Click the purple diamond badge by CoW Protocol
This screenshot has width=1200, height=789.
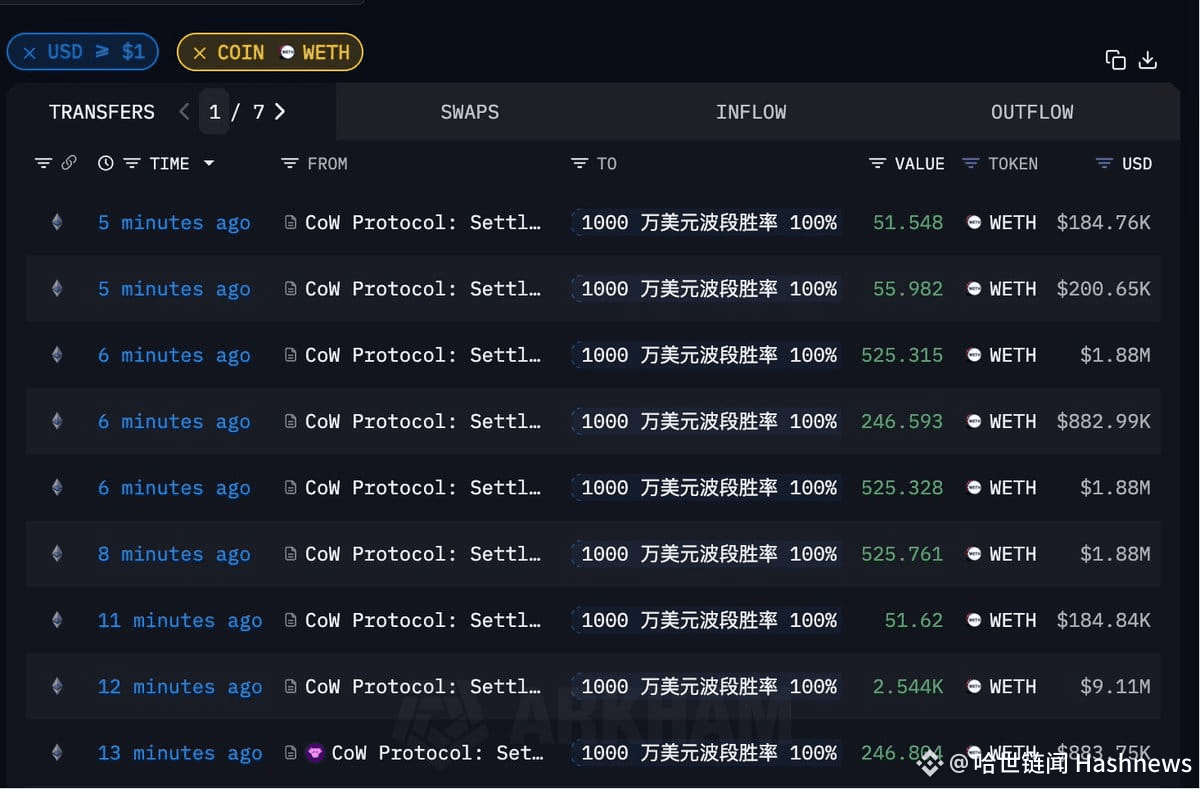315,752
